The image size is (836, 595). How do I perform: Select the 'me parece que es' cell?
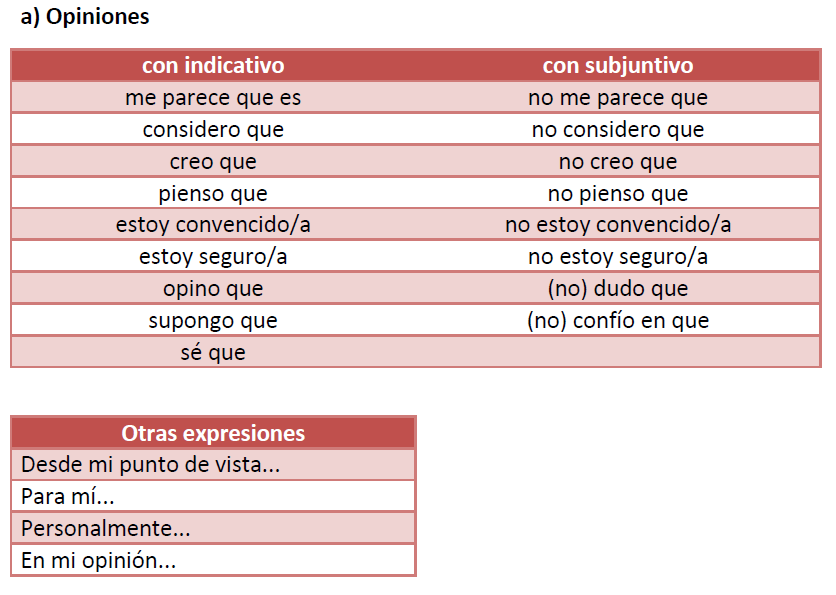coord(213,98)
